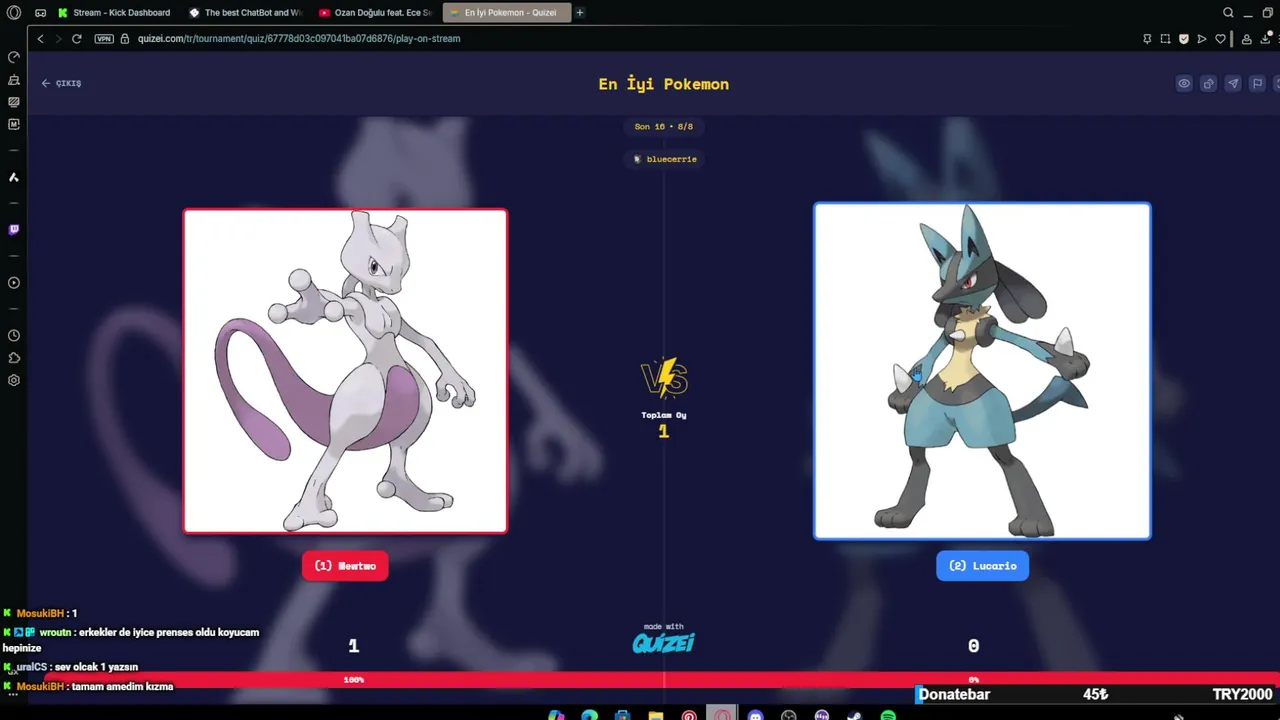Open the Opera menu logo

[14, 13]
